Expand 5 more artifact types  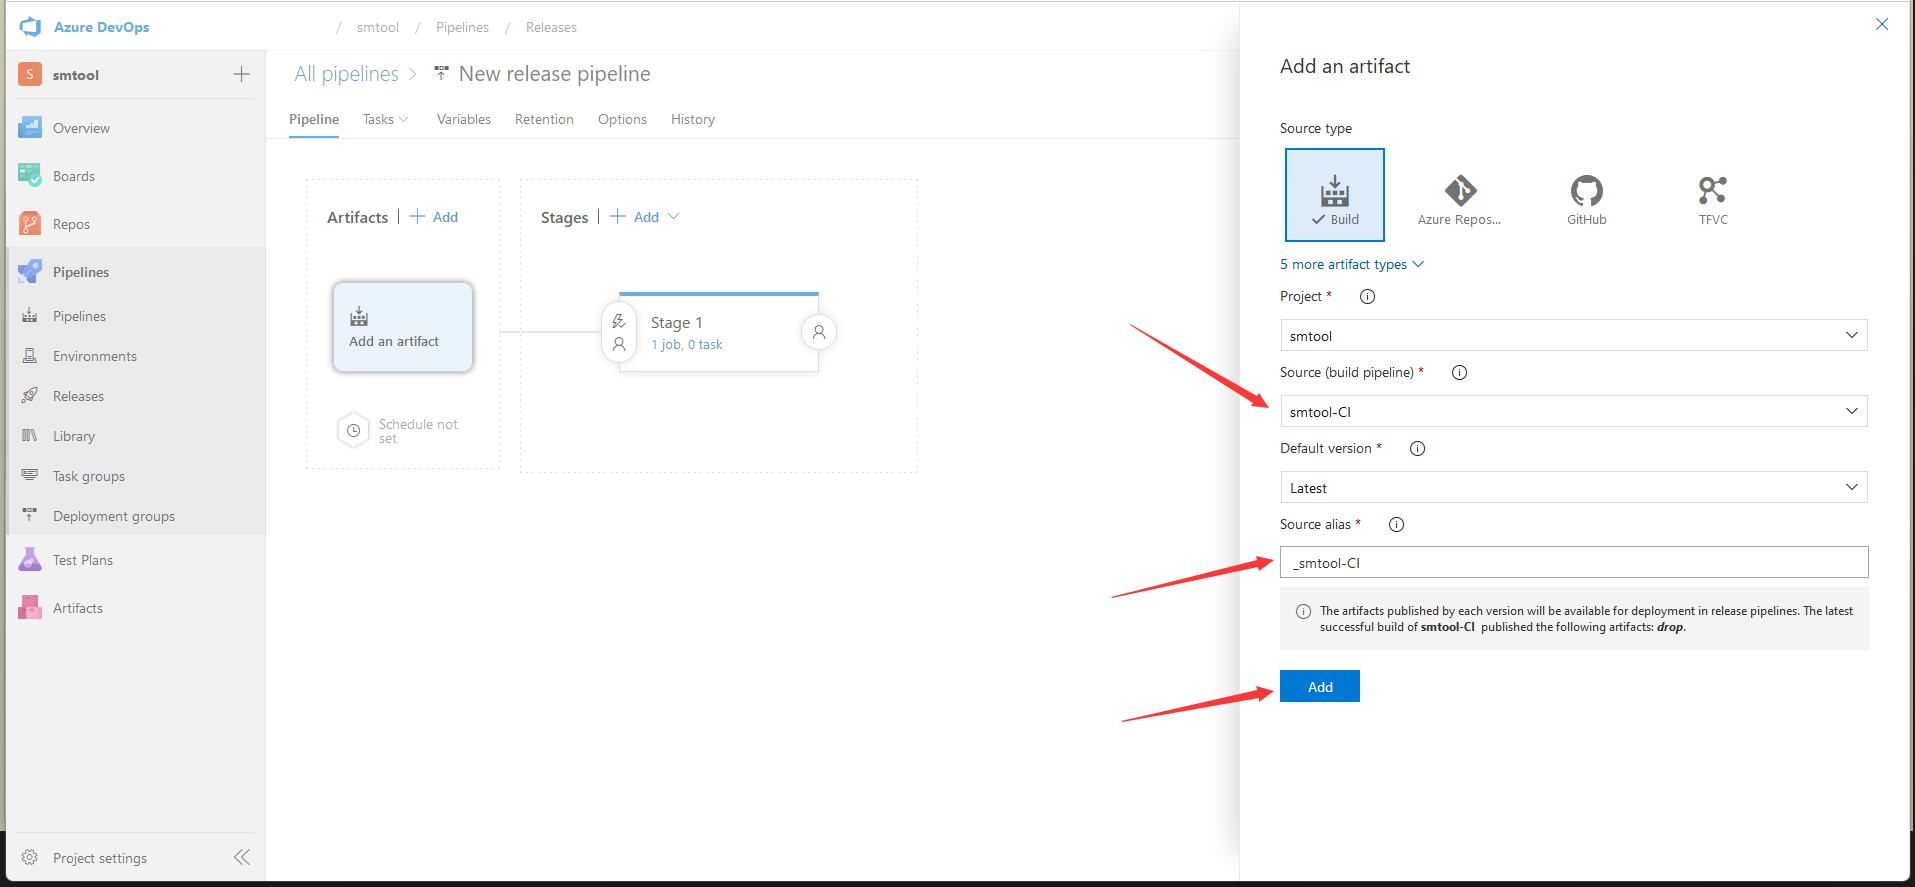click(1351, 265)
